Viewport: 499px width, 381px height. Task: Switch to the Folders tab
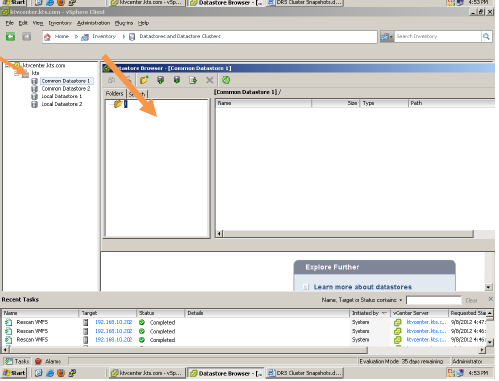[x=114, y=94]
